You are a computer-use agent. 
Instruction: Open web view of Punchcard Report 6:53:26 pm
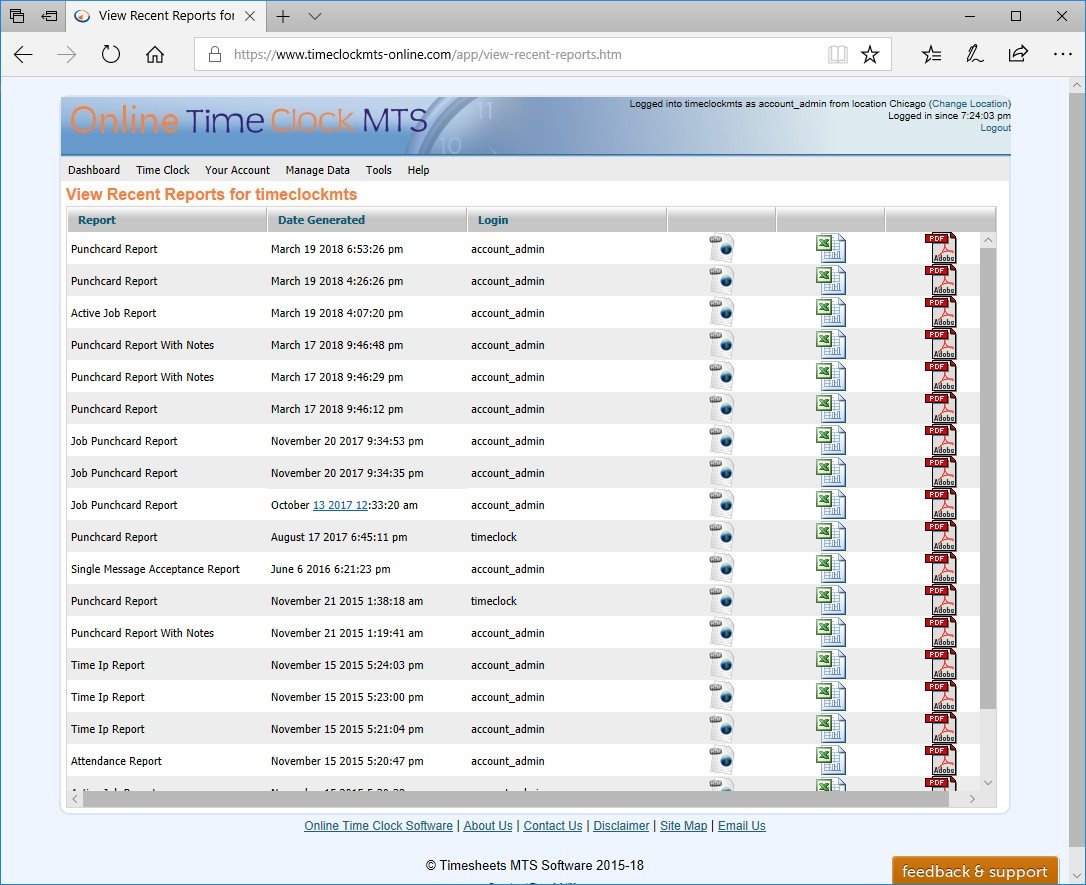pyautogui.click(x=722, y=248)
